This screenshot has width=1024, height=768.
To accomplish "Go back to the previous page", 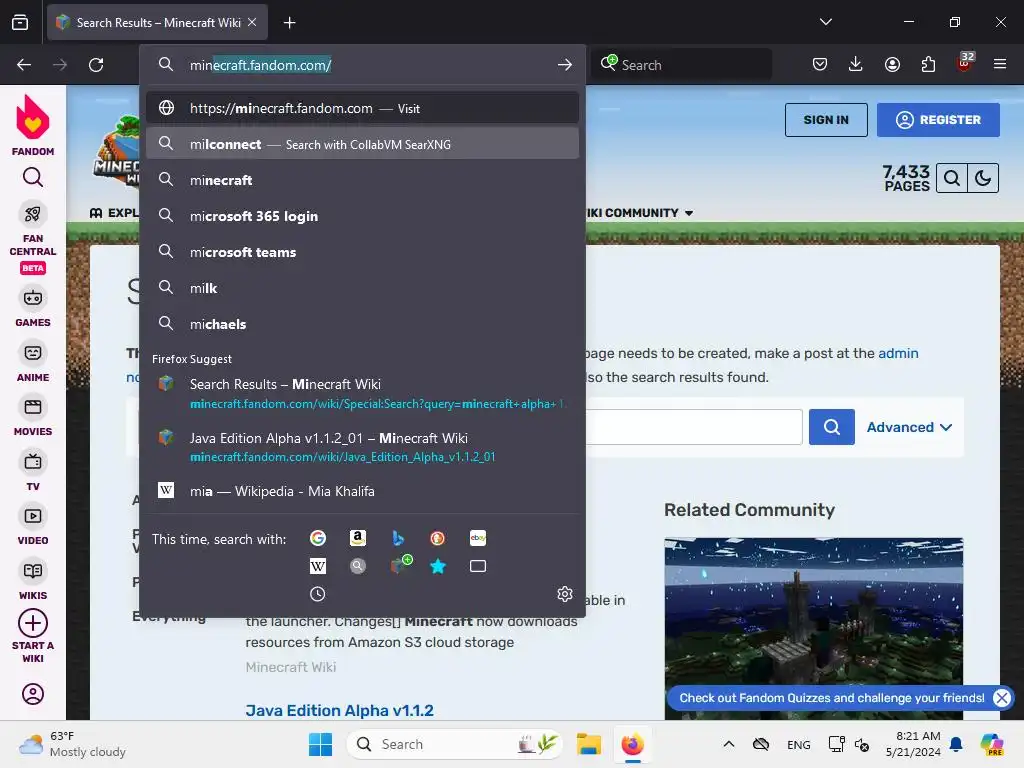I will [x=24, y=65].
